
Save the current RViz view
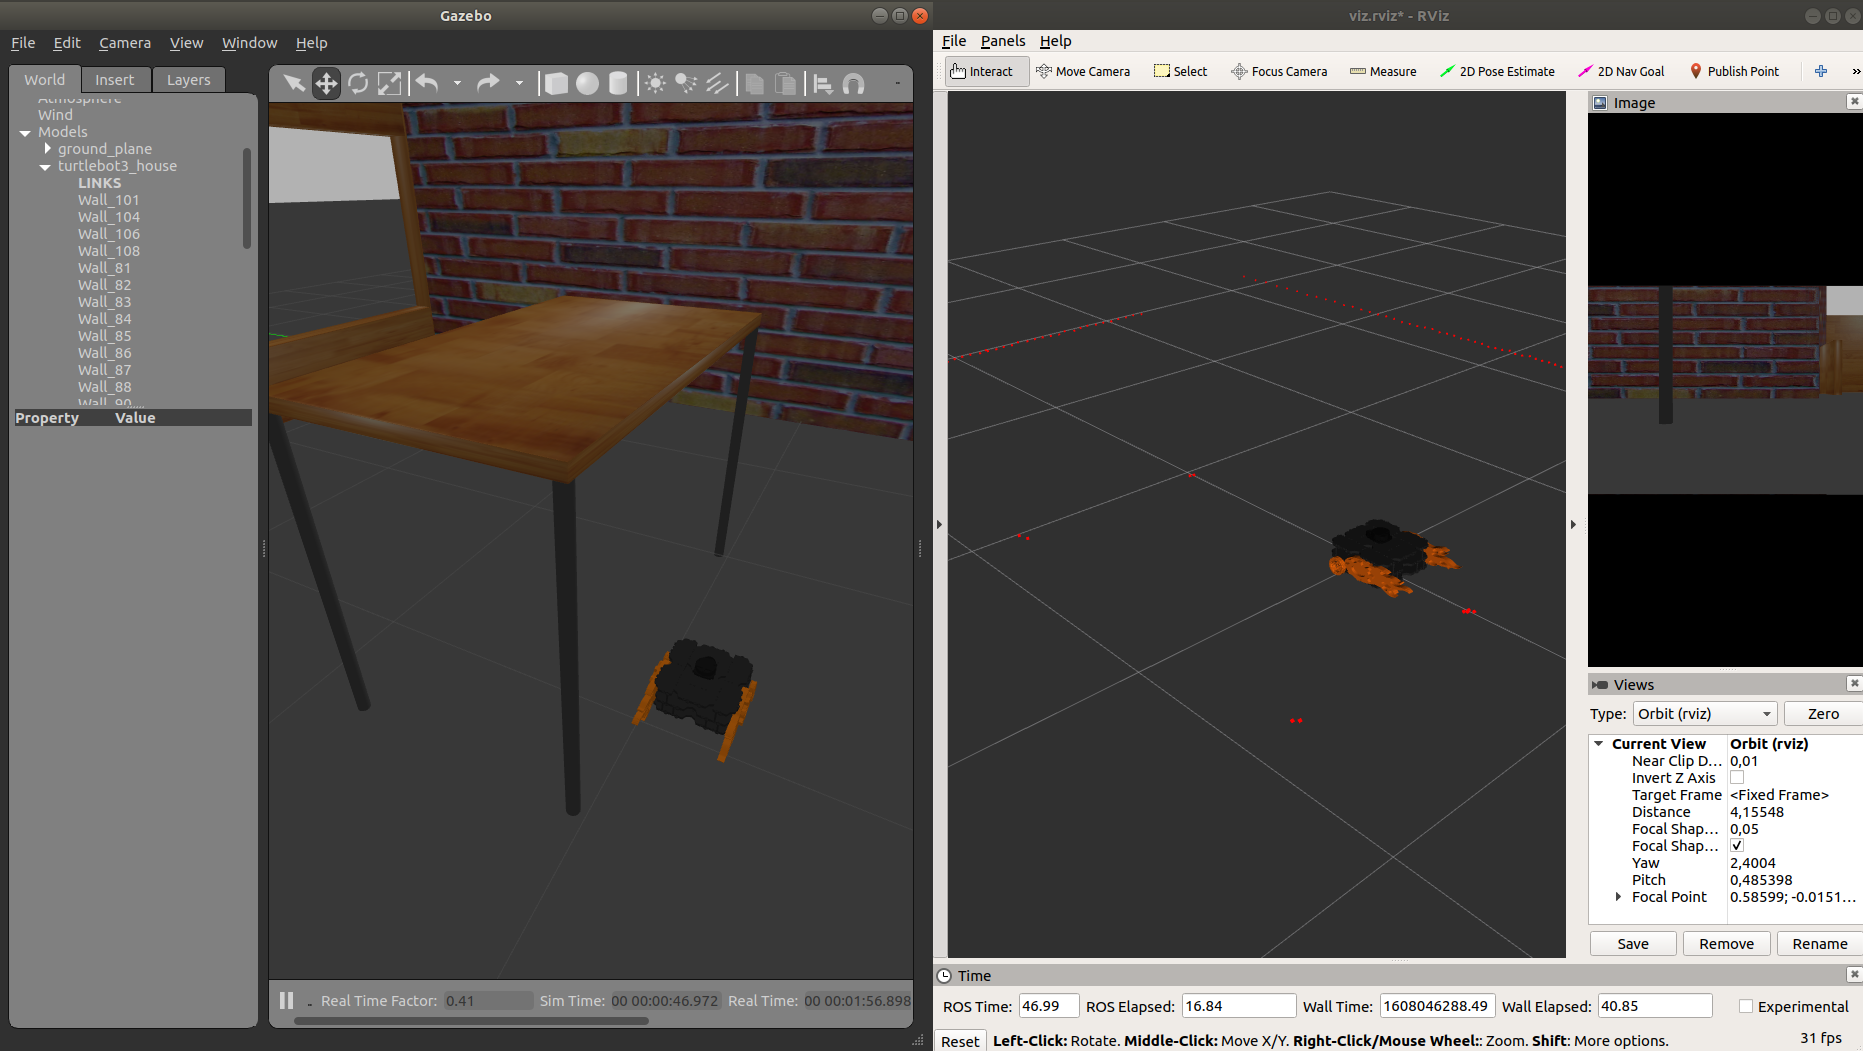click(x=1633, y=943)
